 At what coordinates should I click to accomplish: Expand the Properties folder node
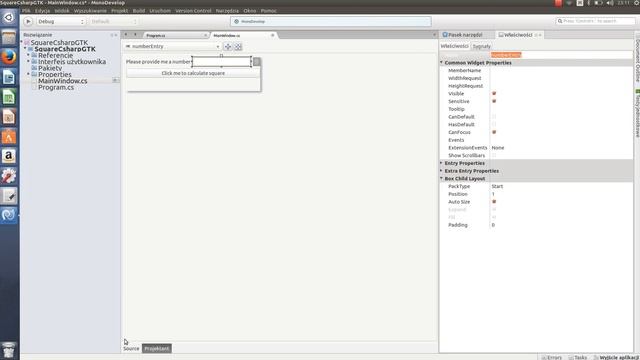pos(29,74)
